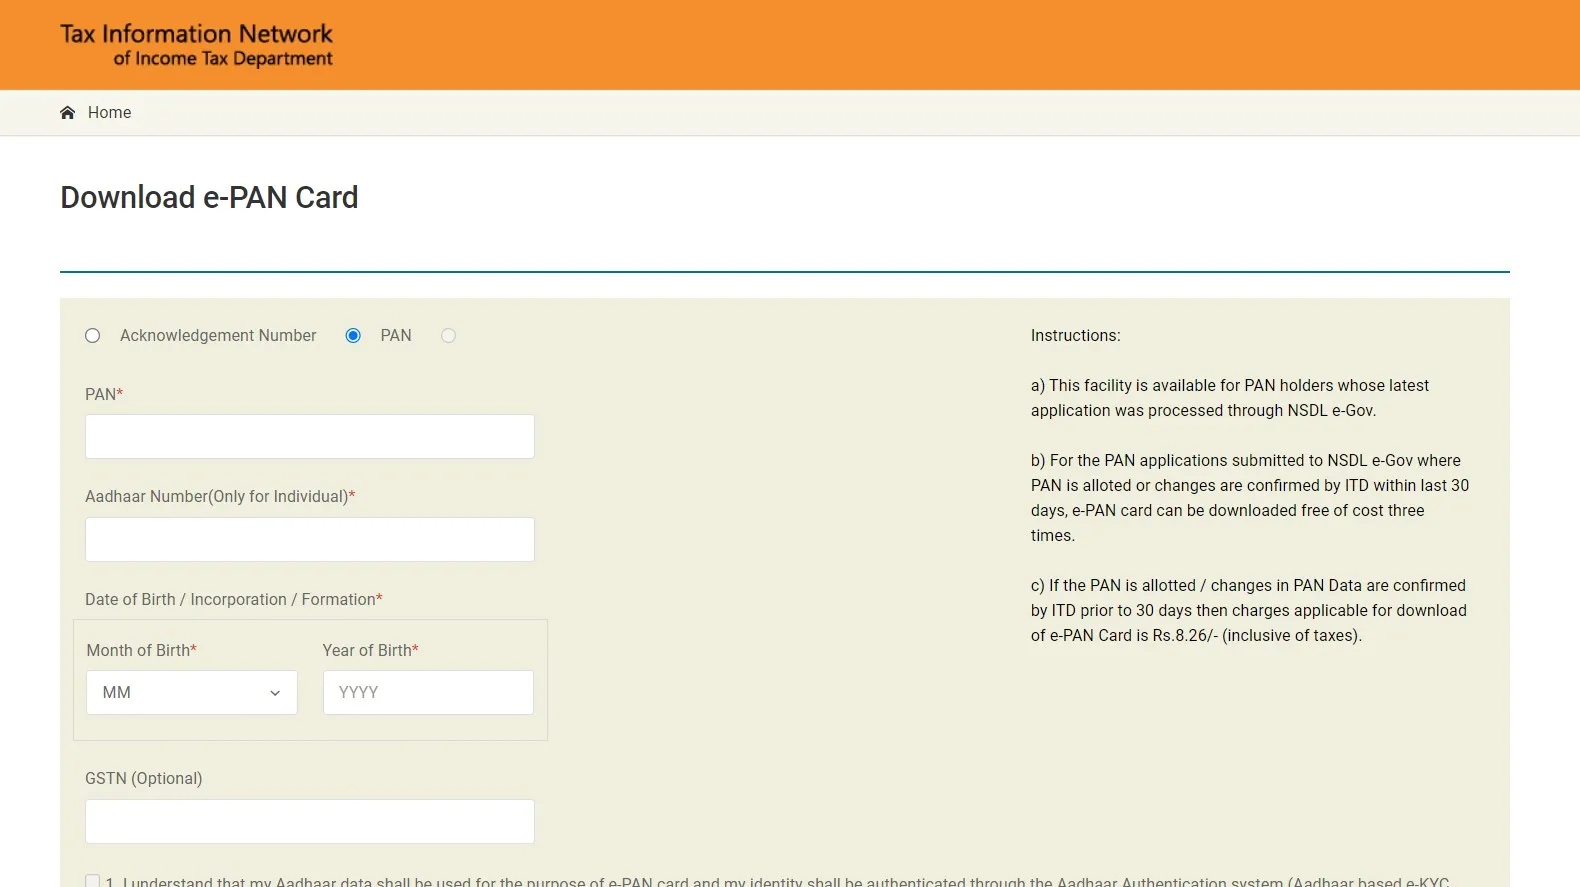Click the GSTN (Optional) label
Image resolution: width=1580 pixels, height=887 pixels.
click(x=144, y=779)
